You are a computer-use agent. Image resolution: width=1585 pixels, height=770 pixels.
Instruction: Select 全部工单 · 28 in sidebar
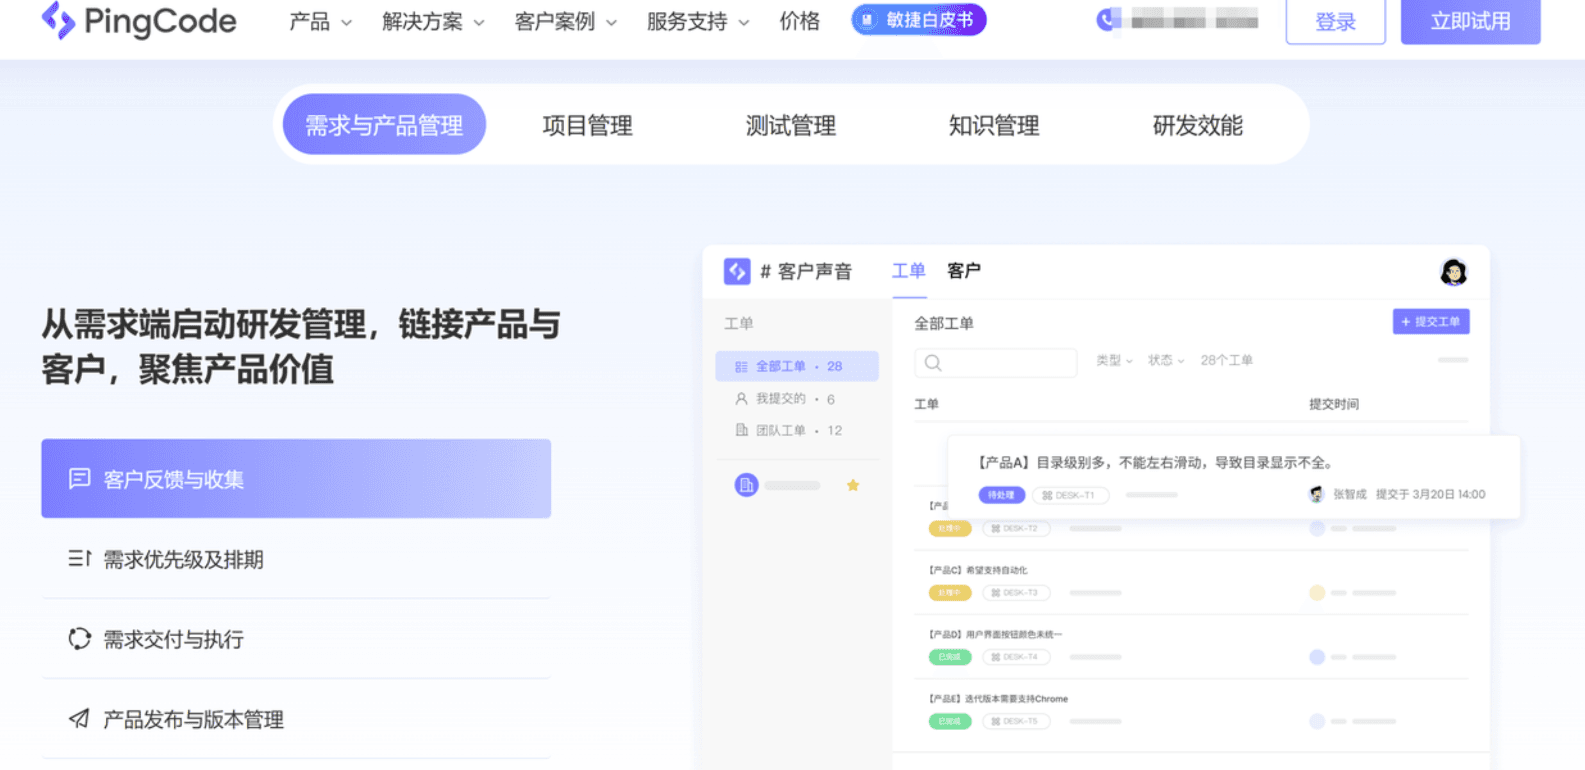click(797, 366)
